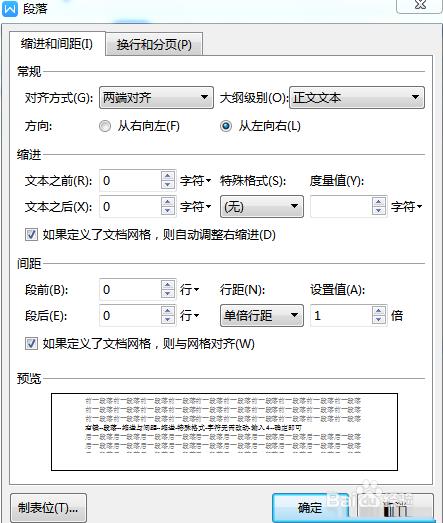Increase 文本之后 value with up arrow
The image size is (443, 523).
tap(168, 202)
